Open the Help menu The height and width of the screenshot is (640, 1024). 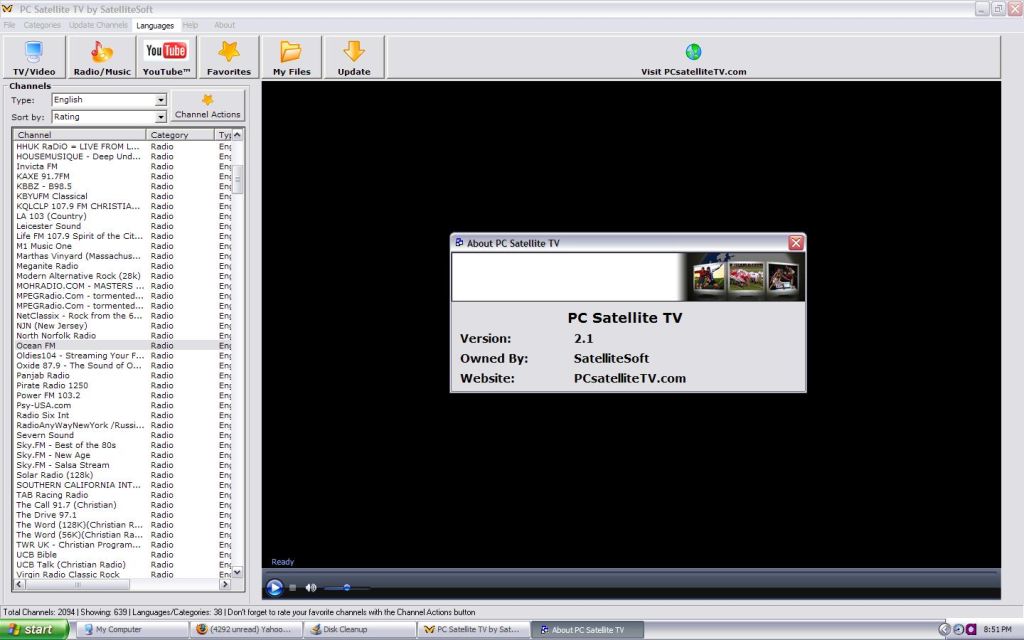(190, 25)
